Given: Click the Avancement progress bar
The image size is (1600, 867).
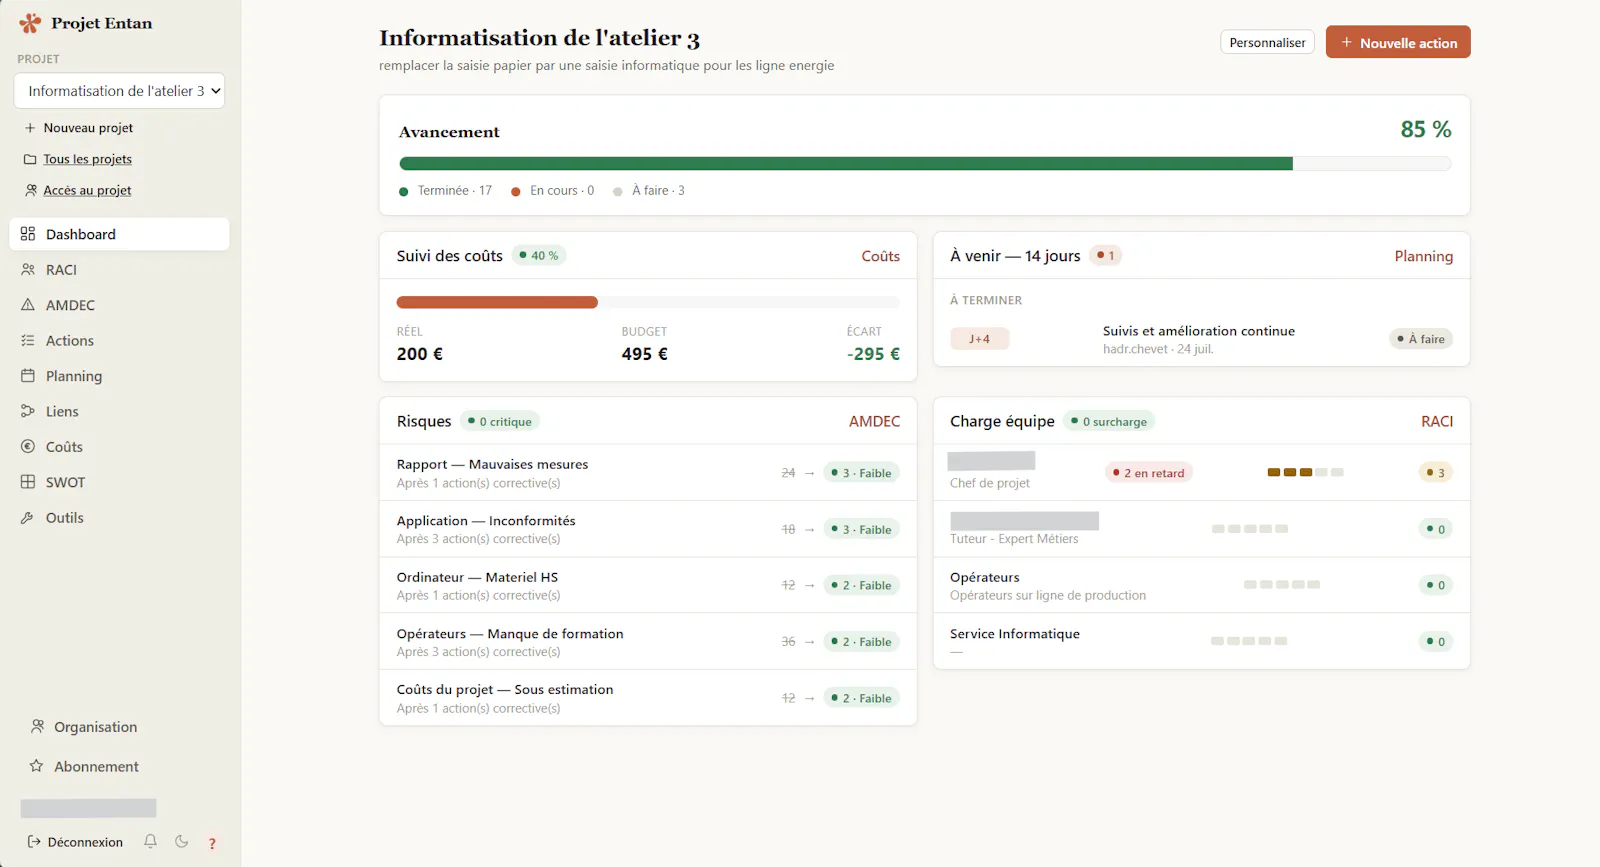Looking at the screenshot, I should 925,163.
